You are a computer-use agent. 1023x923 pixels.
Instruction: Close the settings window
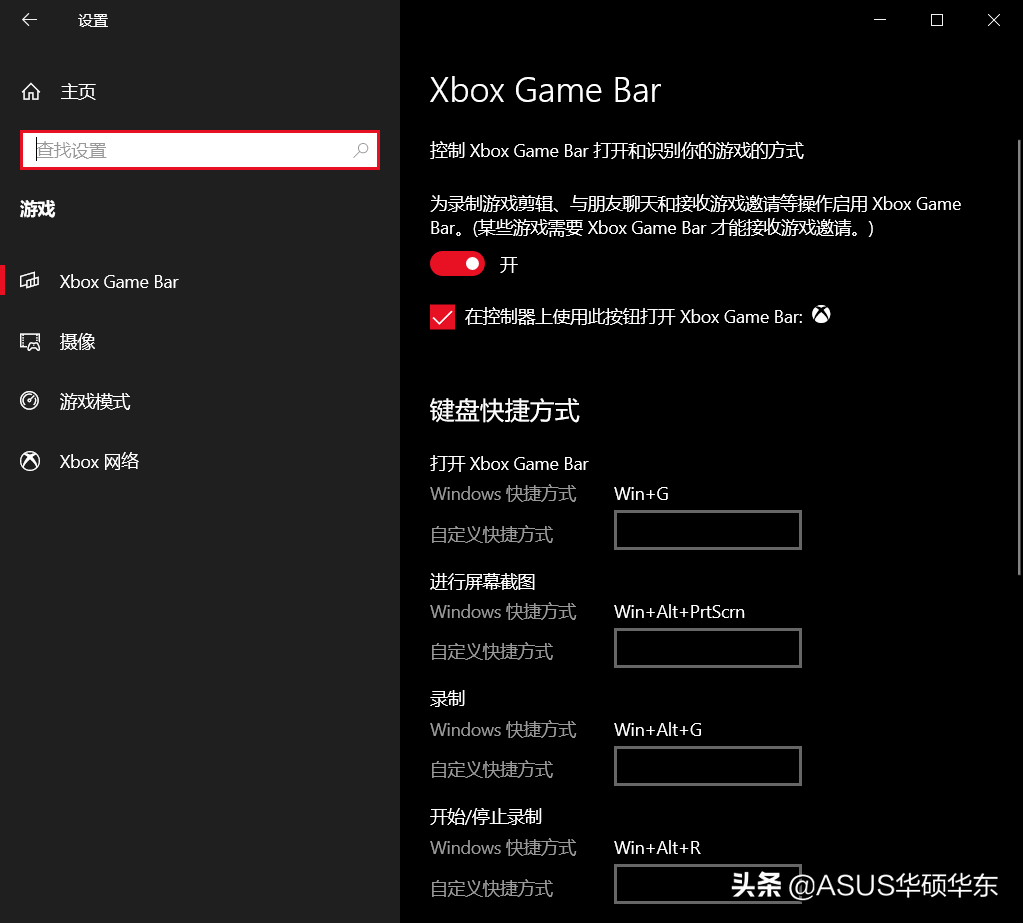994,20
